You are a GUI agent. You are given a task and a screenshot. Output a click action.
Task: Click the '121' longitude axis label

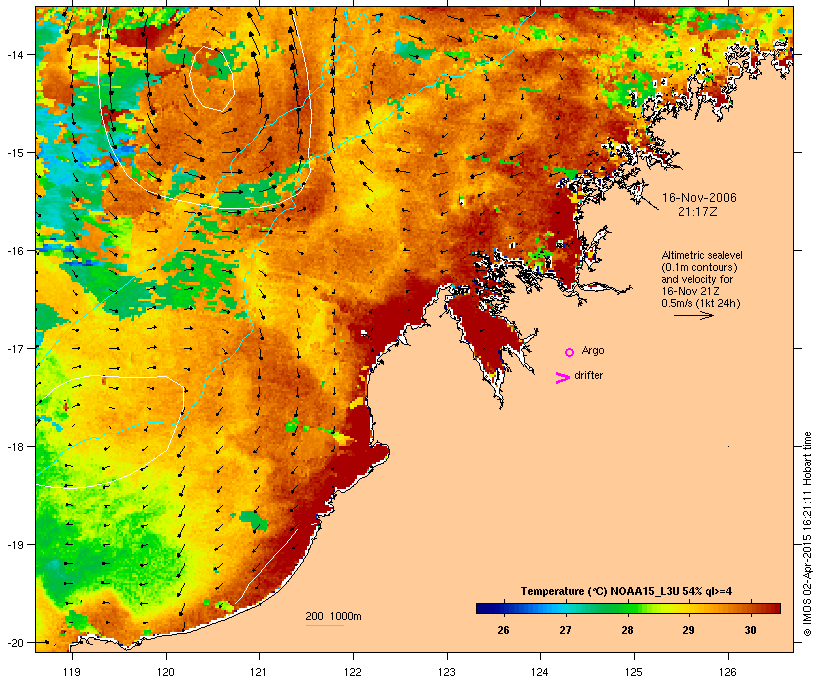tap(259, 672)
